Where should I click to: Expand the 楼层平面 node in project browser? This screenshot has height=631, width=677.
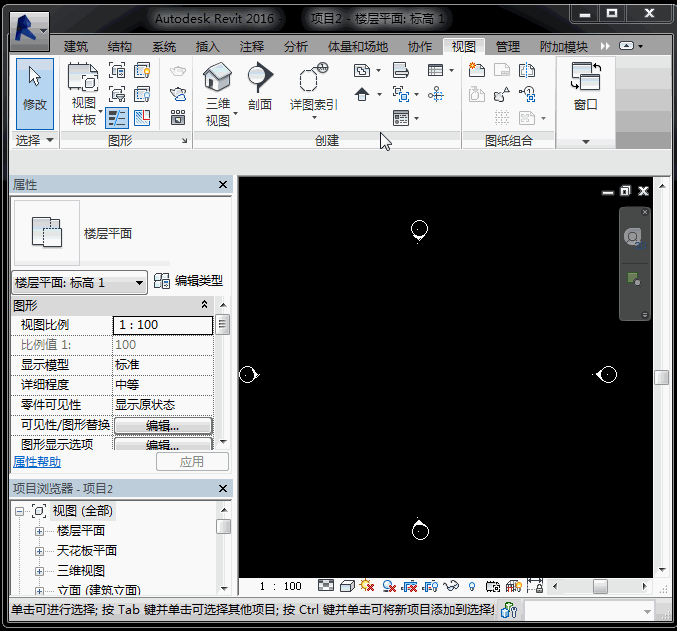[40, 531]
